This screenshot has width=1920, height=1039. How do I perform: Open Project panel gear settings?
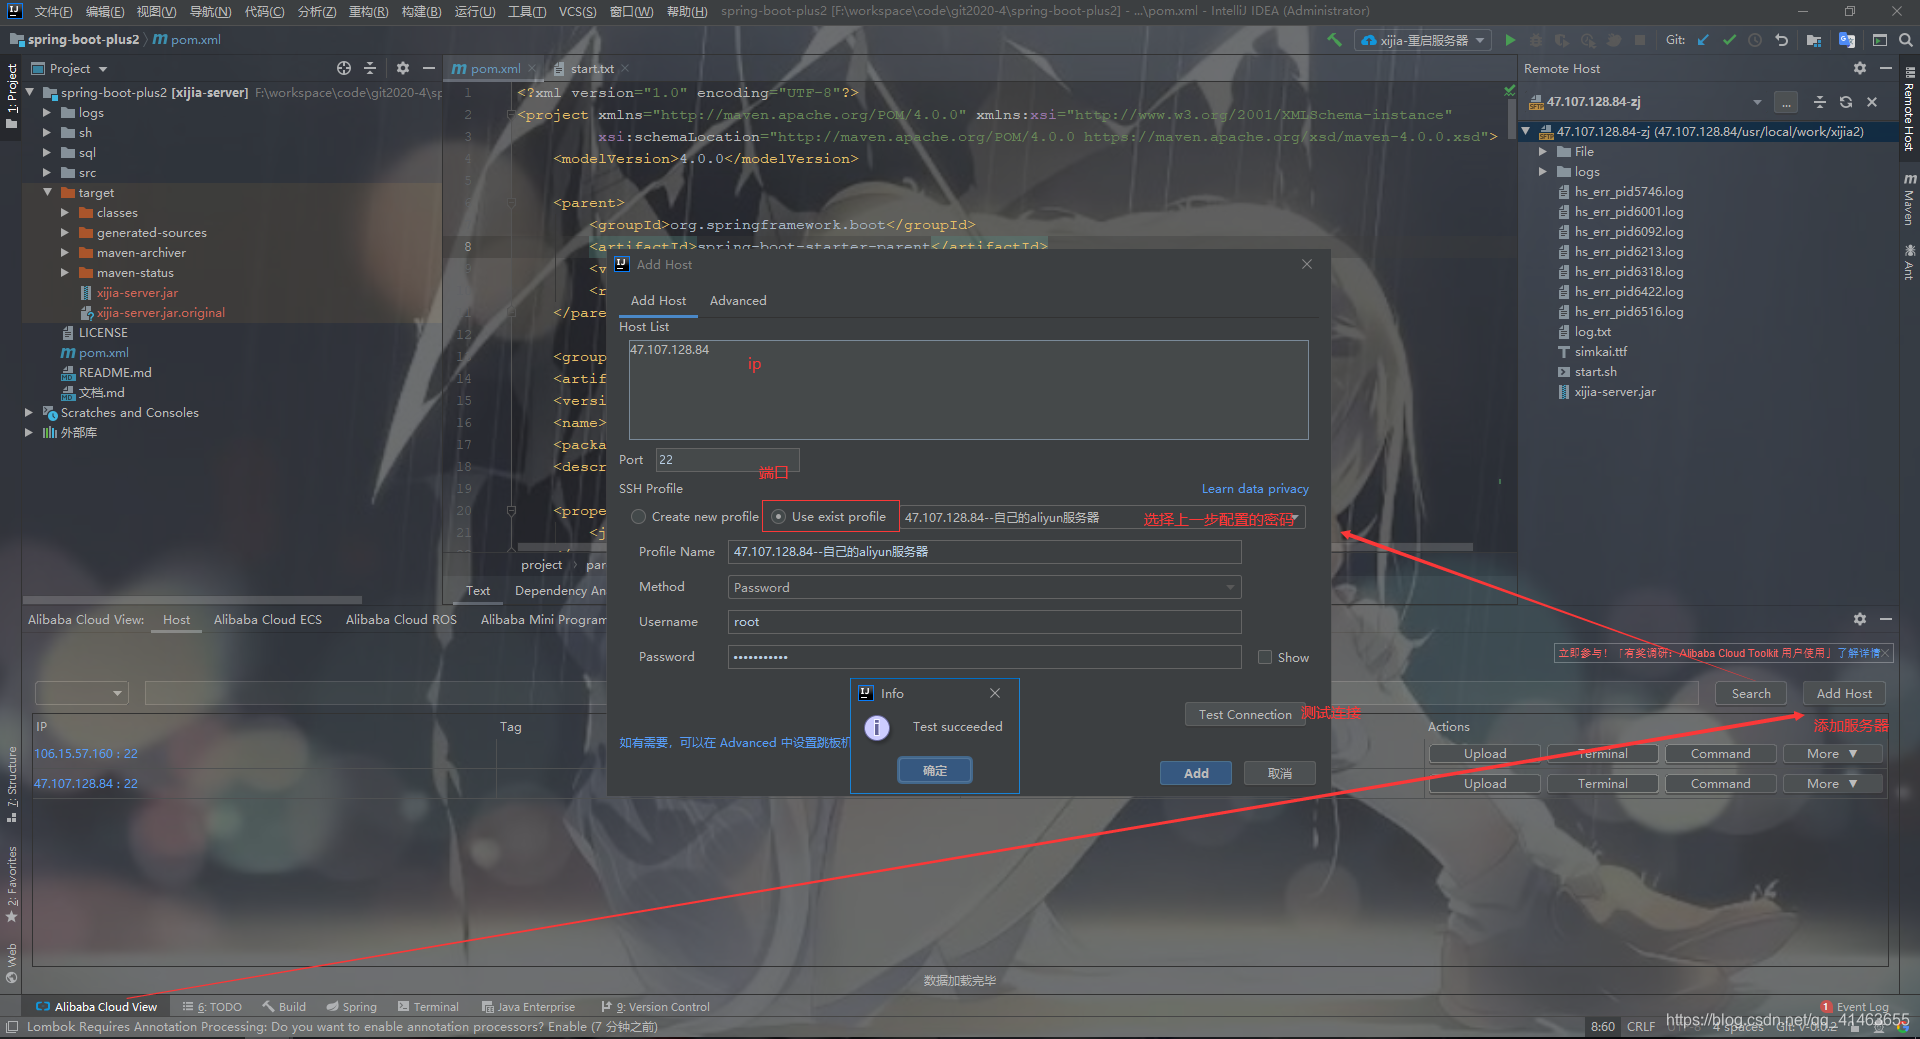coord(403,68)
